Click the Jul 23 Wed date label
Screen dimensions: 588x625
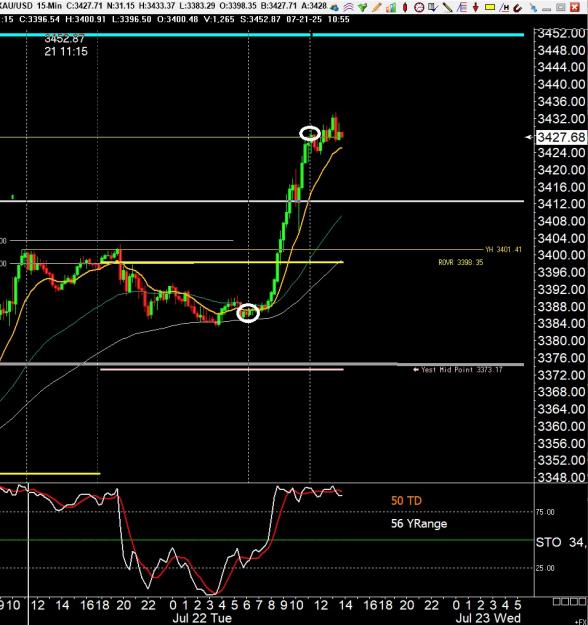tap(488, 618)
